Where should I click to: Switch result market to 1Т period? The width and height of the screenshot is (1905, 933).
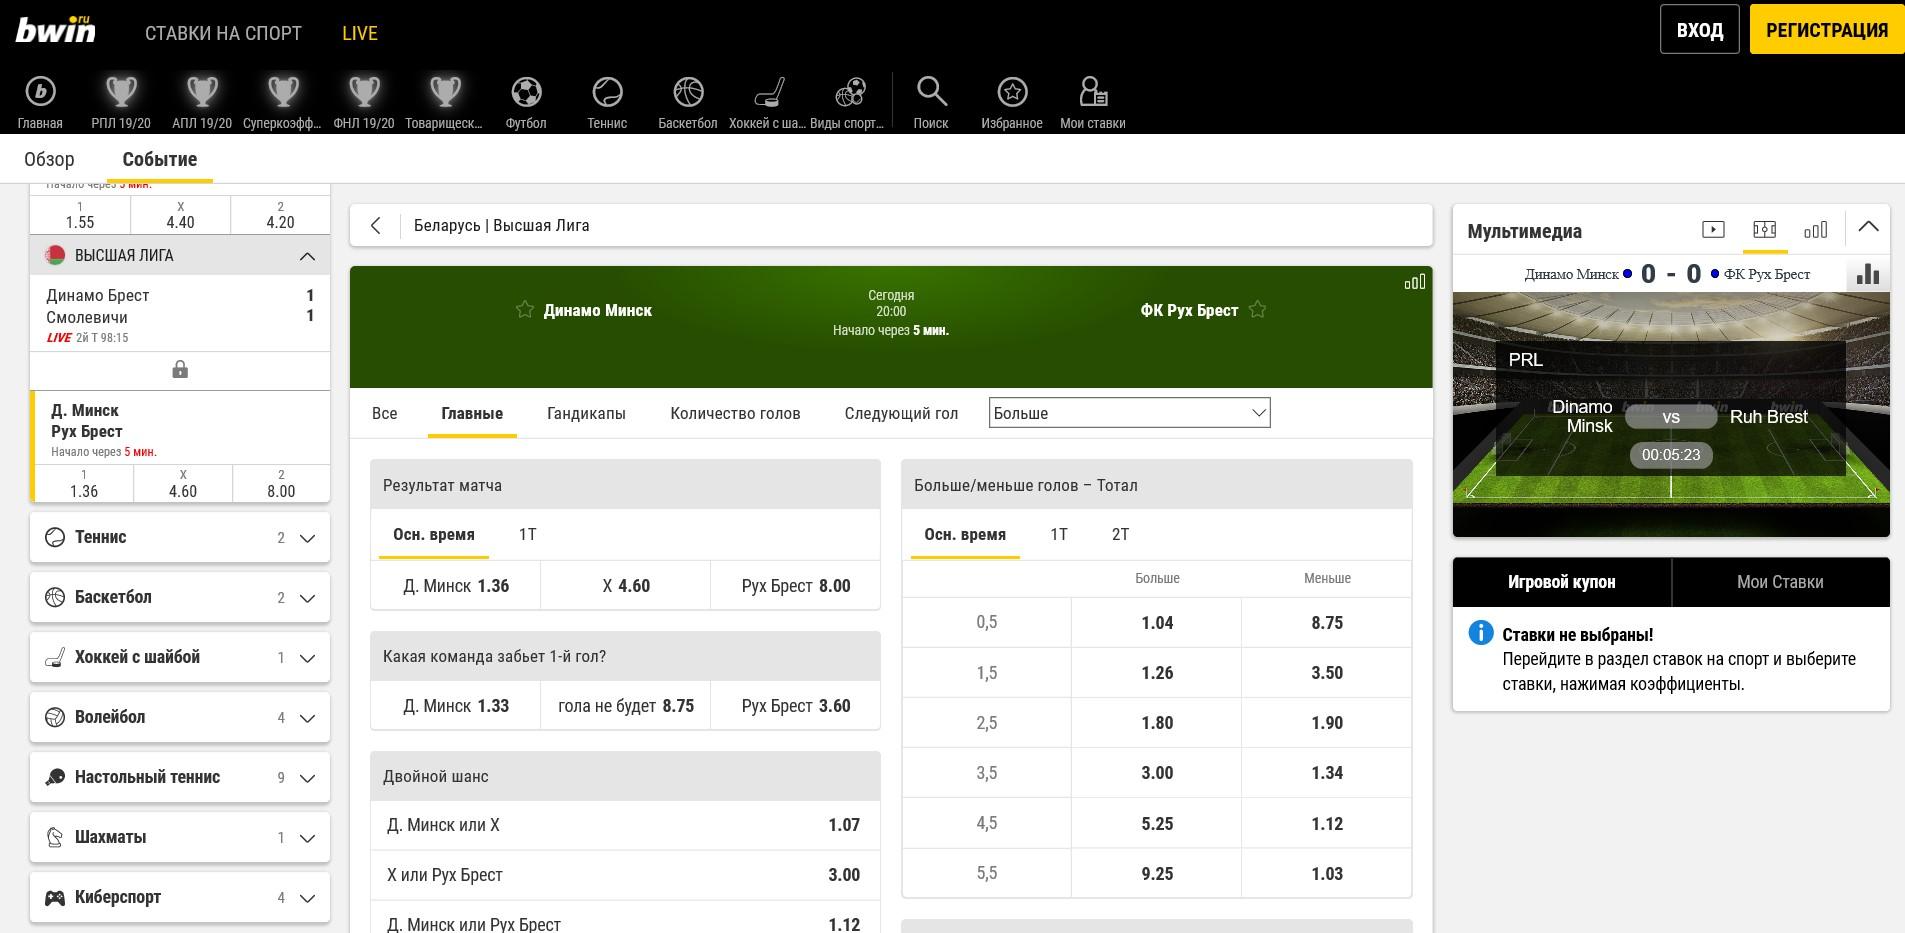(528, 535)
